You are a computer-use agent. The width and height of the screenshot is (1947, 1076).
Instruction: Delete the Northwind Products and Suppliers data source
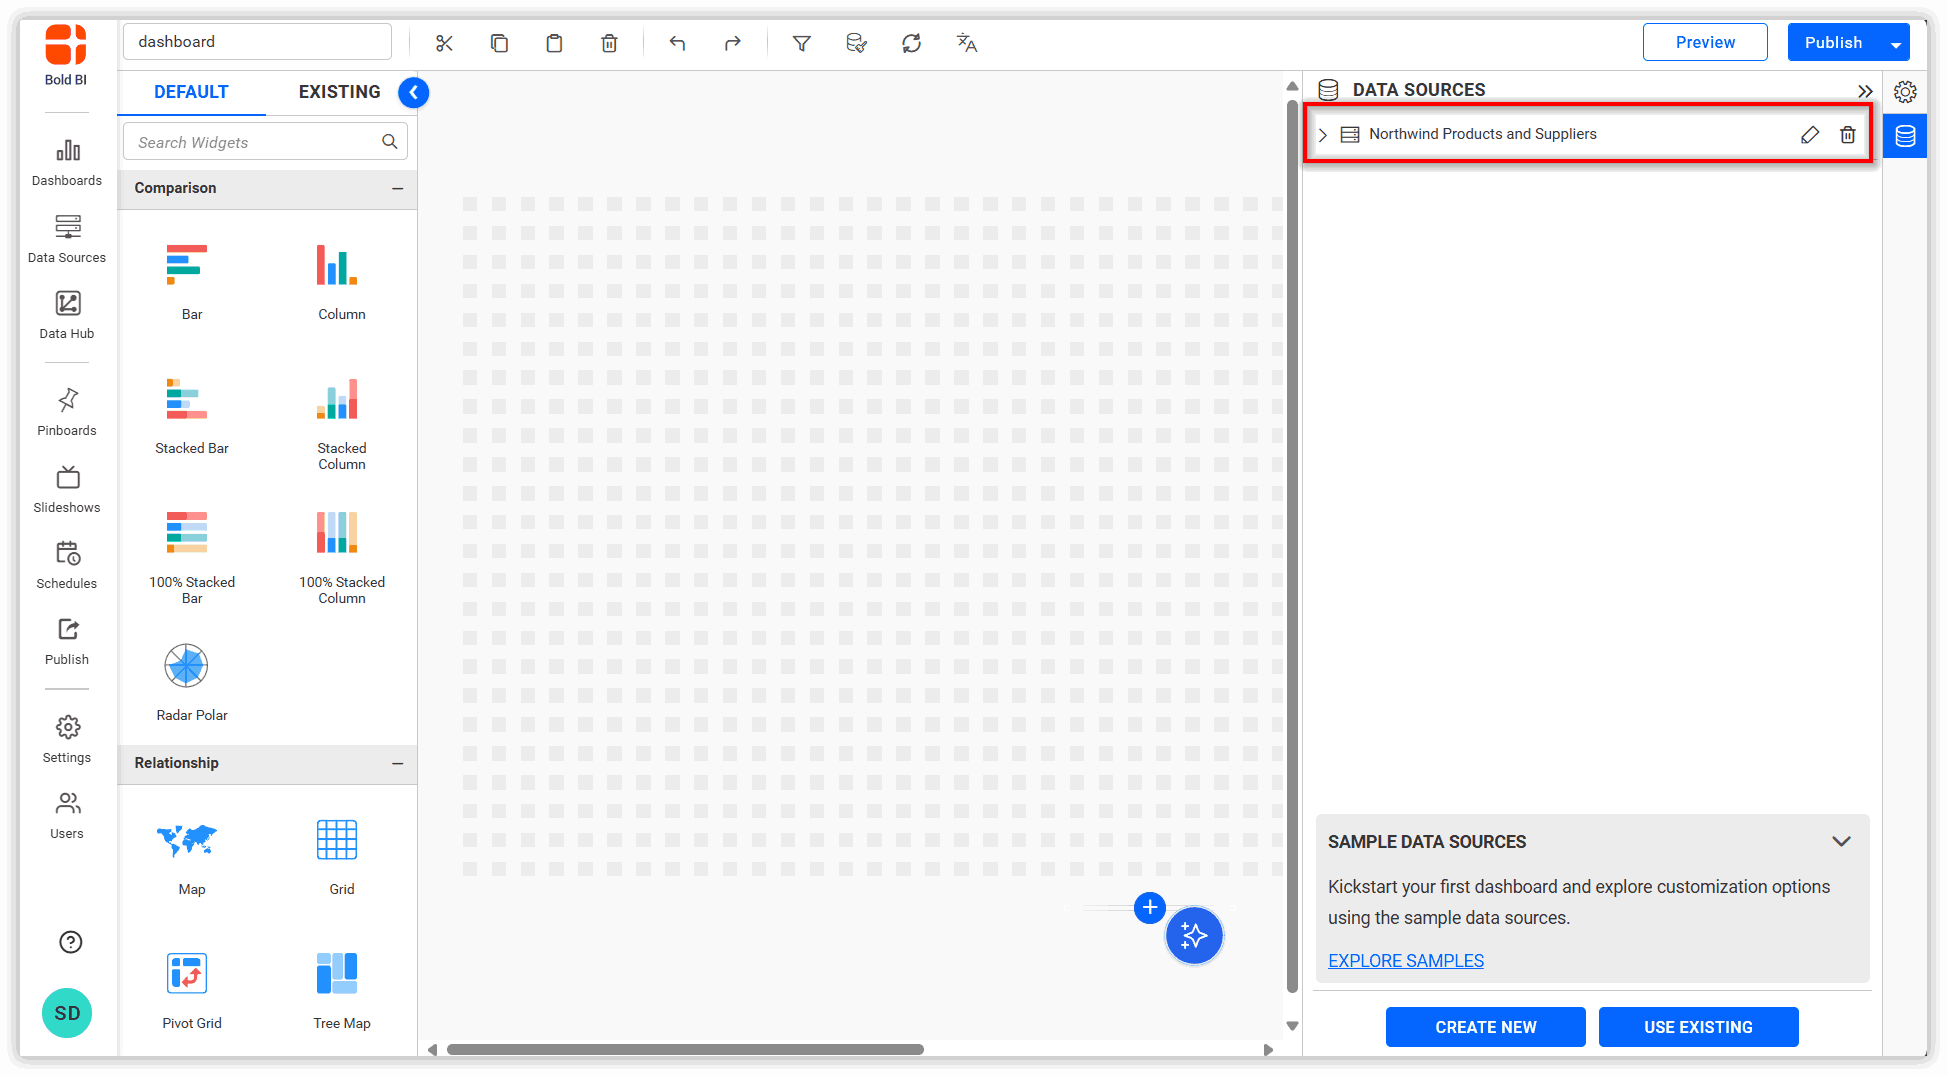[x=1847, y=135]
